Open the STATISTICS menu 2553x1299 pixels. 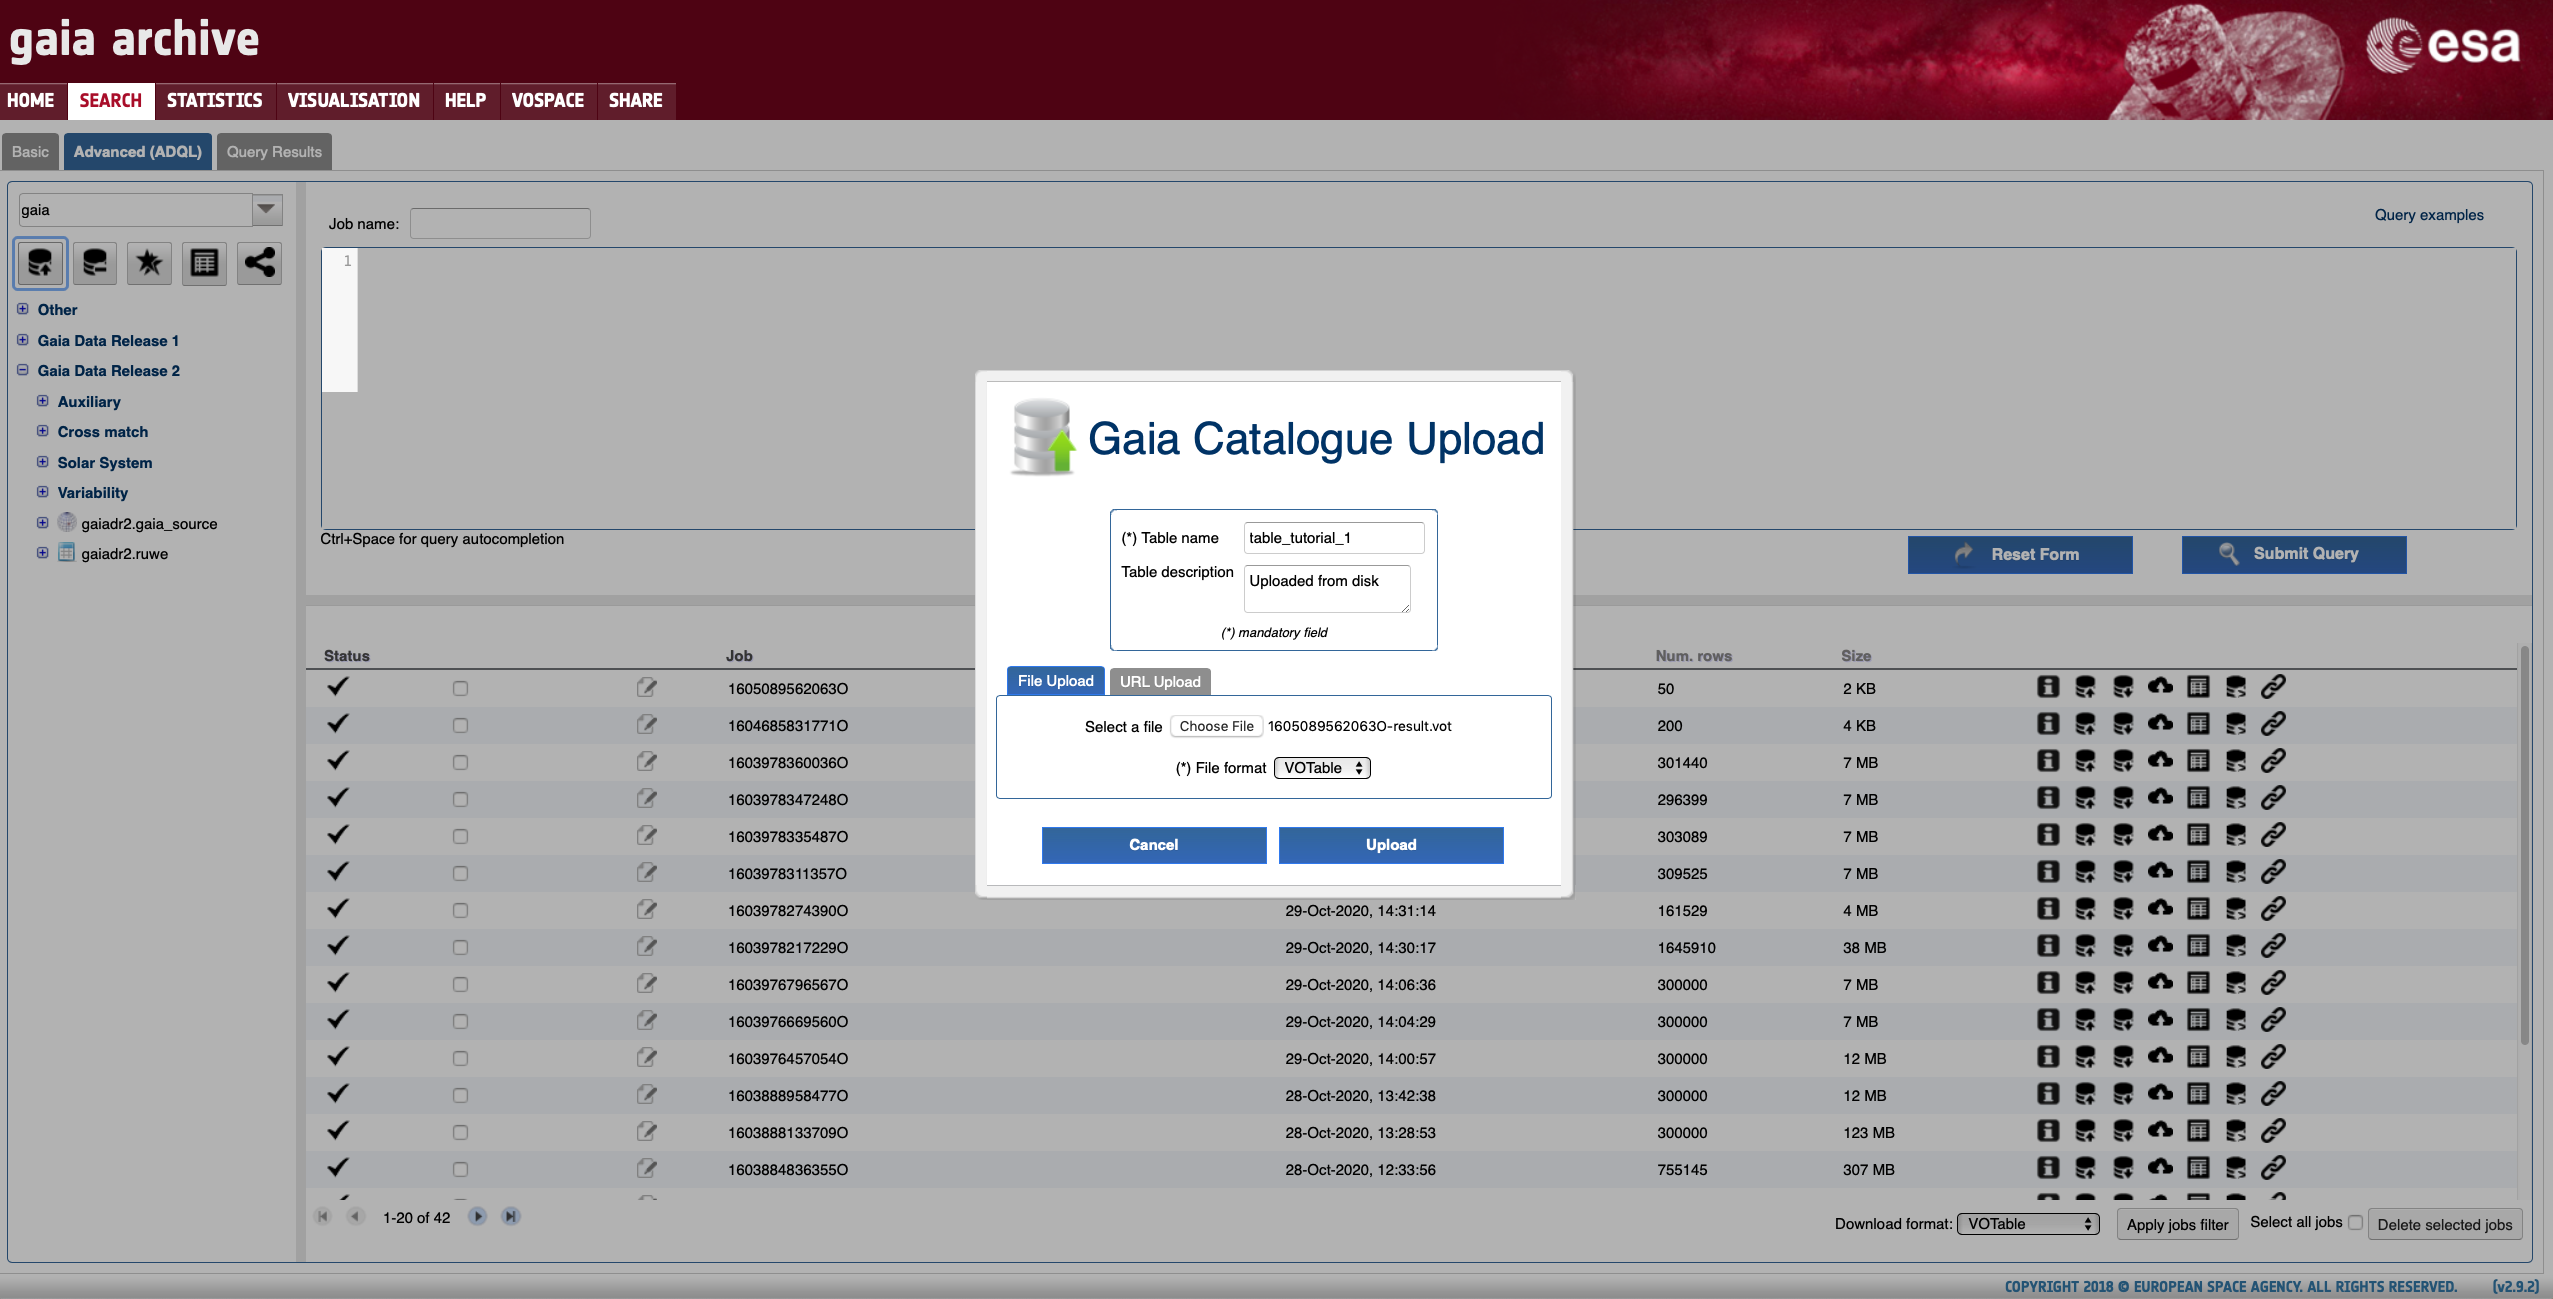tap(214, 100)
